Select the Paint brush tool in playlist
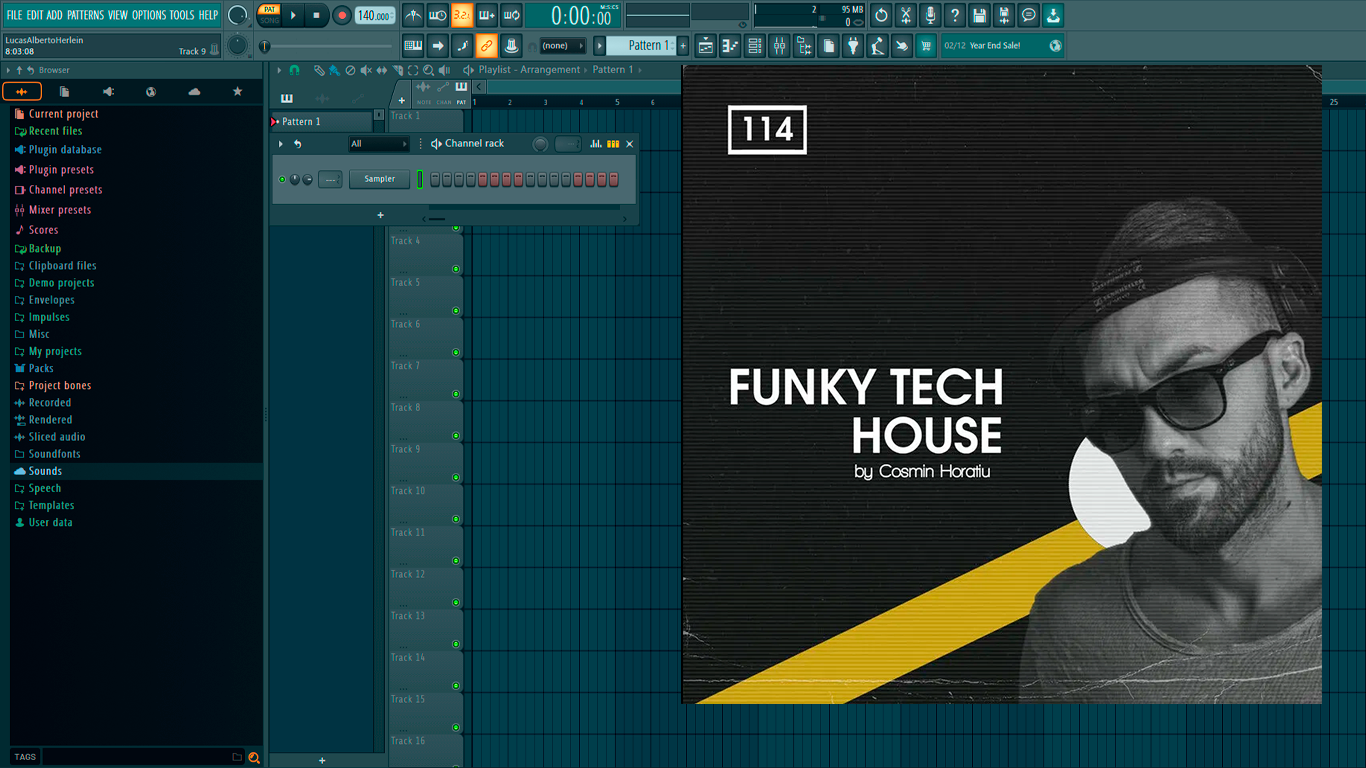Image resolution: width=1366 pixels, height=768 pixels. (x=334, y=70)
